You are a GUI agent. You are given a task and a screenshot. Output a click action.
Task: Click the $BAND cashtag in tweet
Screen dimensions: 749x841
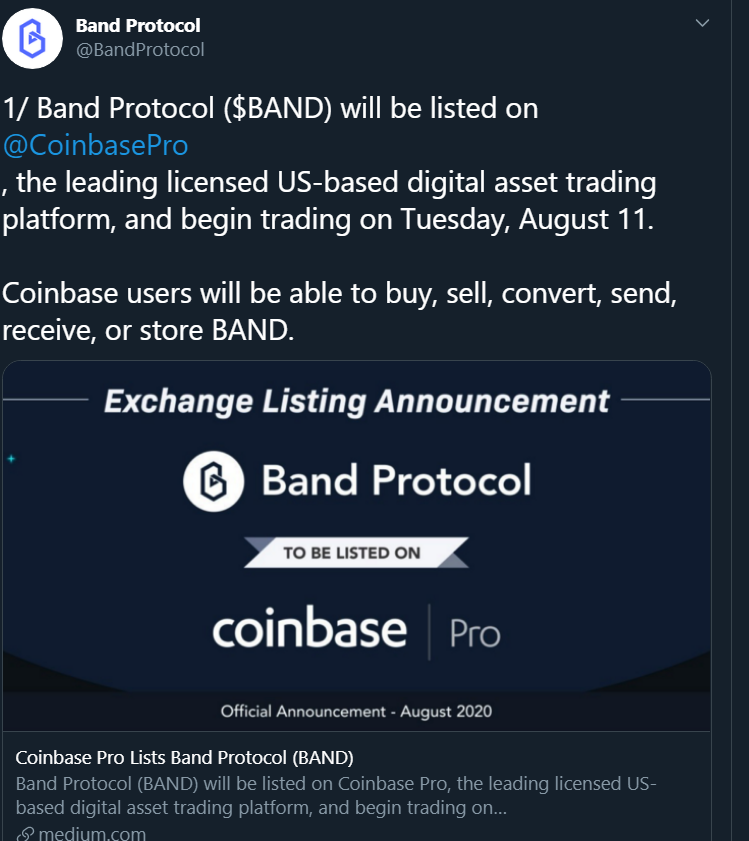pos(278,108)
